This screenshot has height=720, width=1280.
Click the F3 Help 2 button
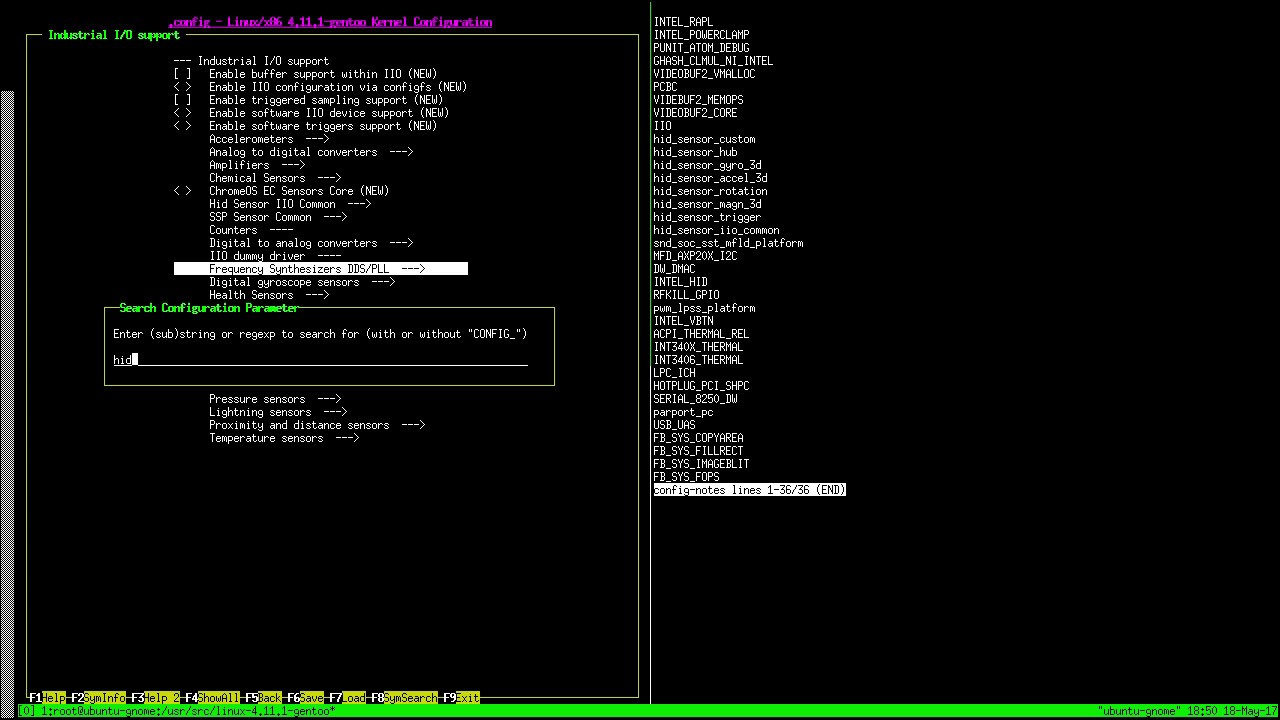(155, 697)
